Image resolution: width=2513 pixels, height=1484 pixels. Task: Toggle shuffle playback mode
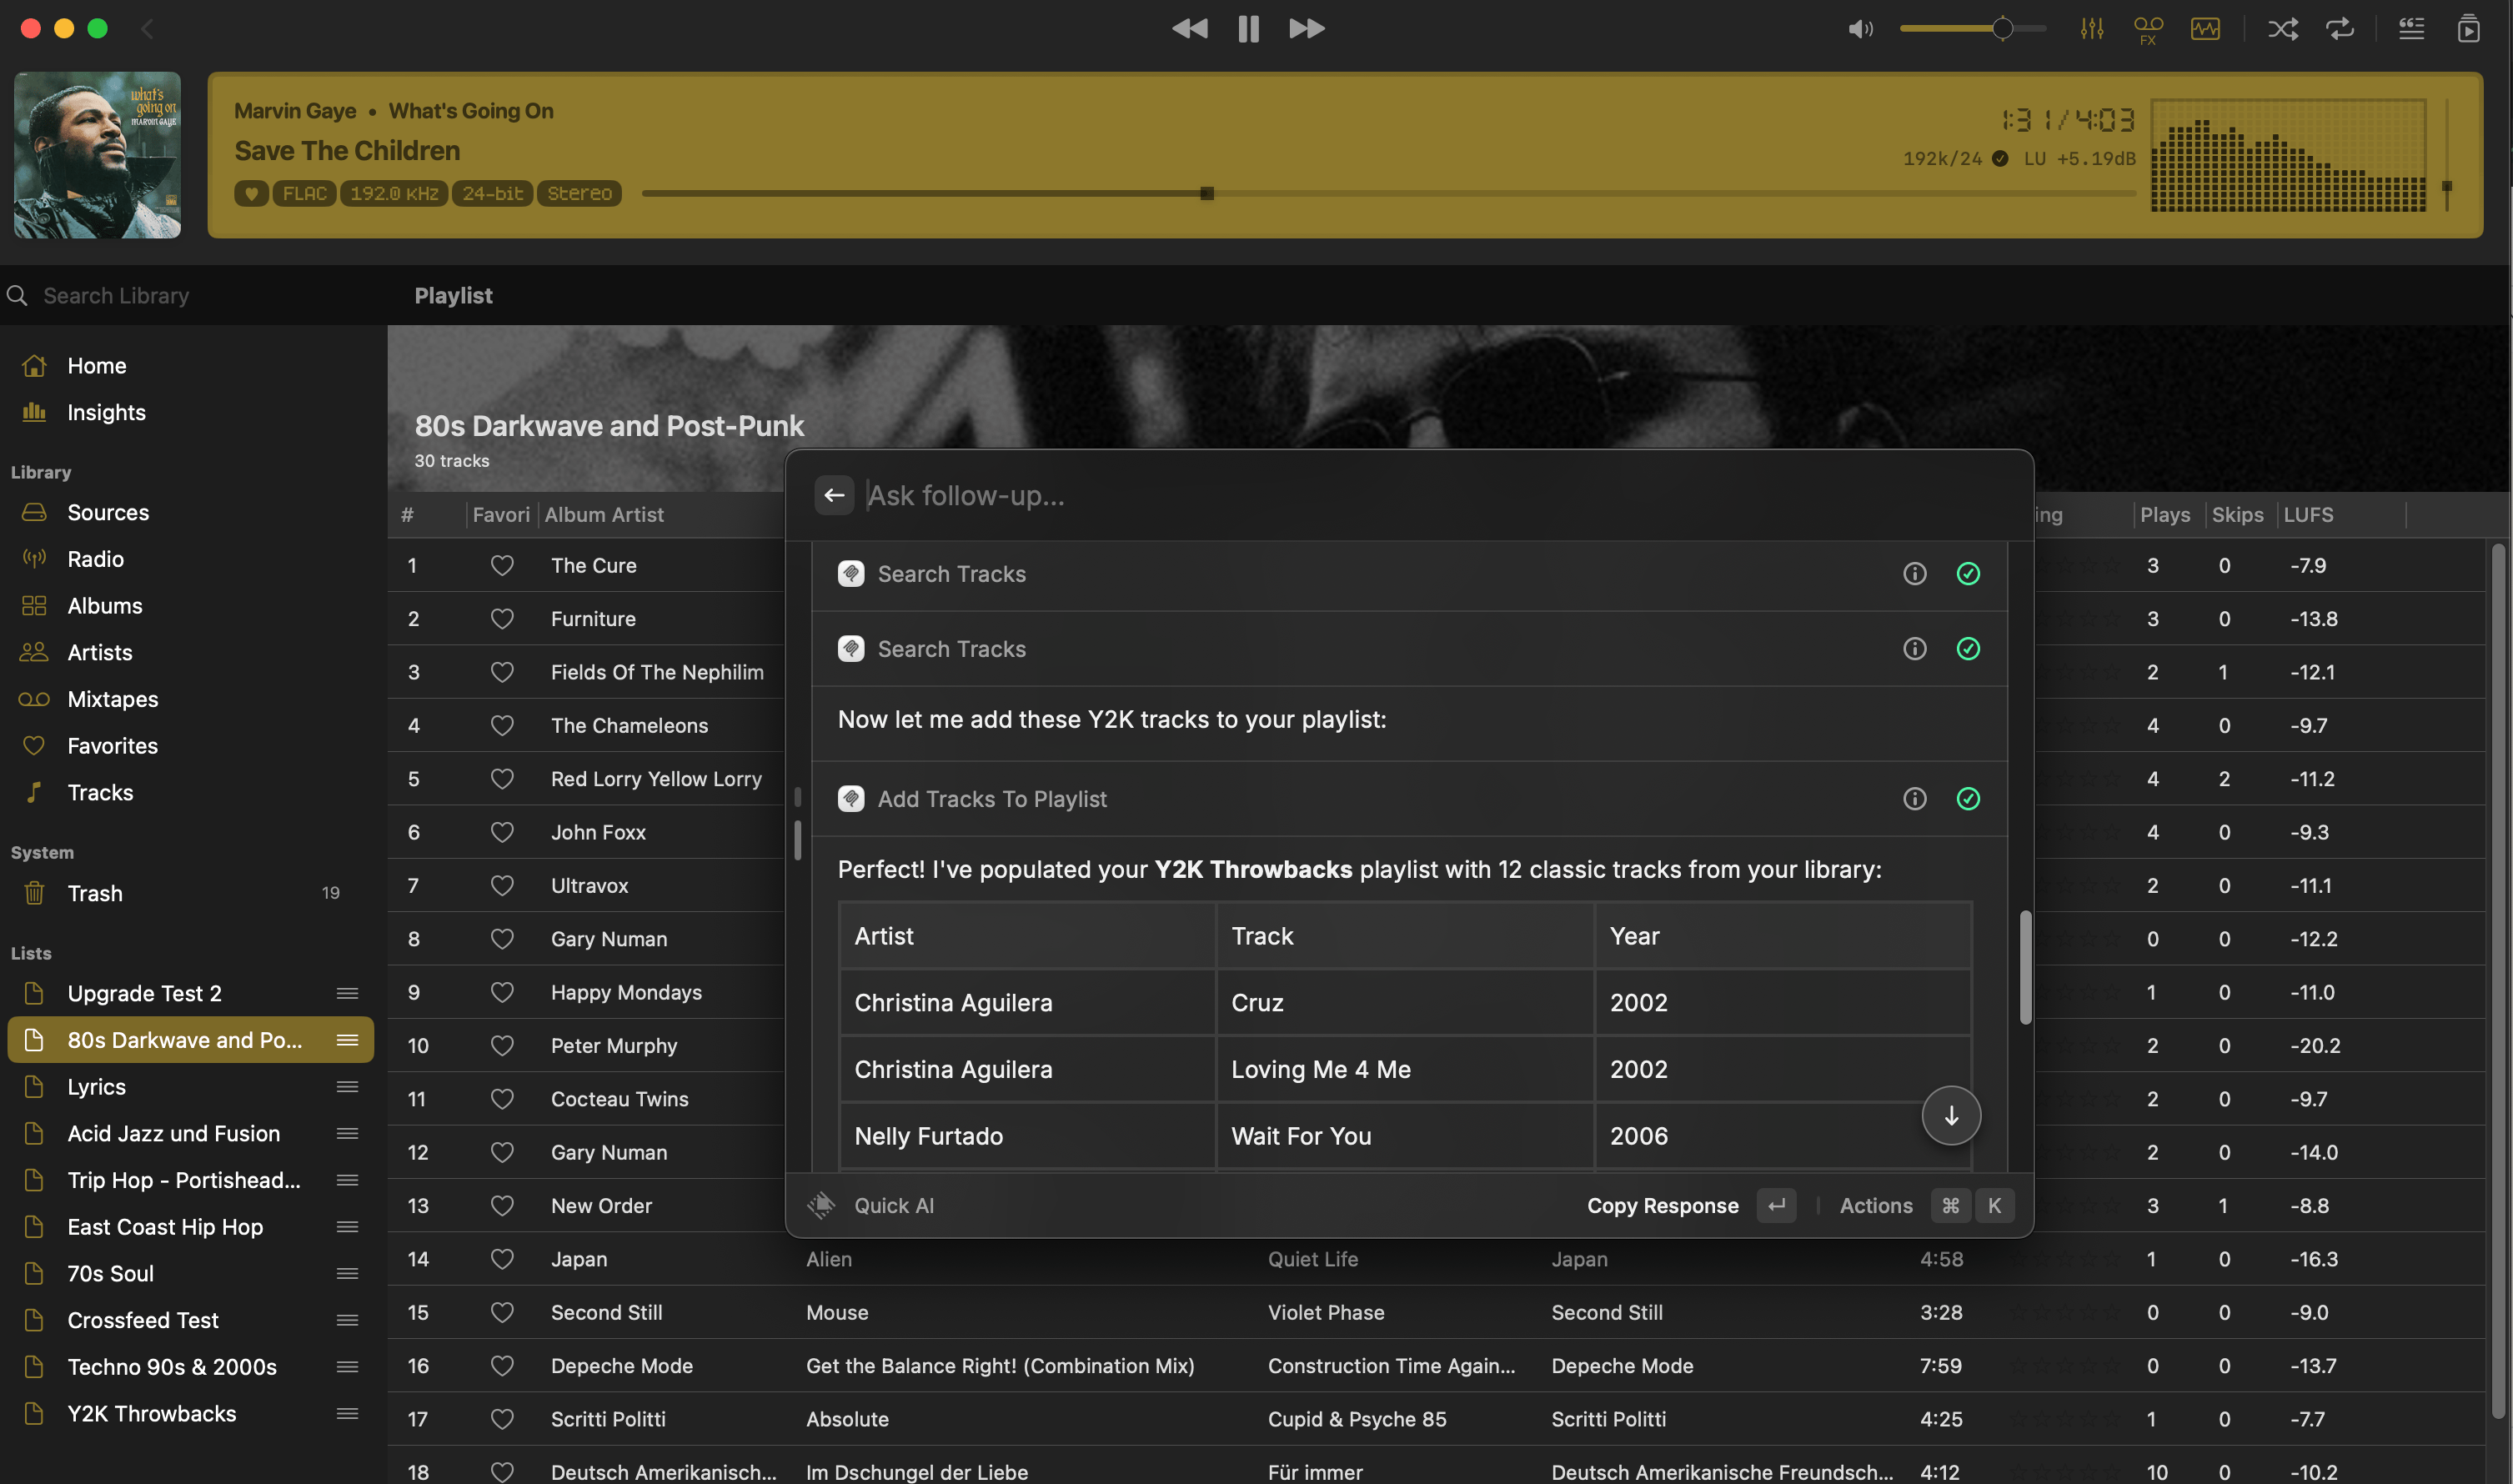[x=2282, y=29]
